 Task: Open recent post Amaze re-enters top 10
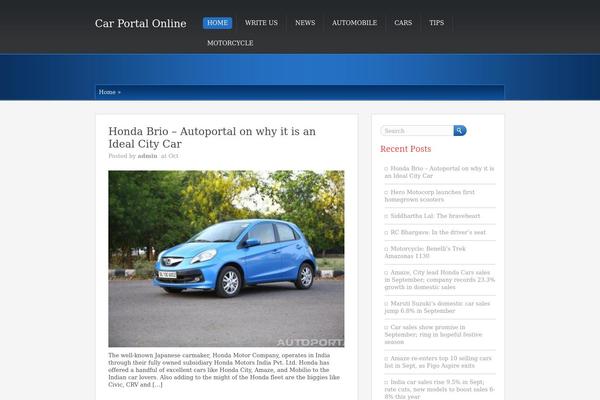(x=438, y=362)
